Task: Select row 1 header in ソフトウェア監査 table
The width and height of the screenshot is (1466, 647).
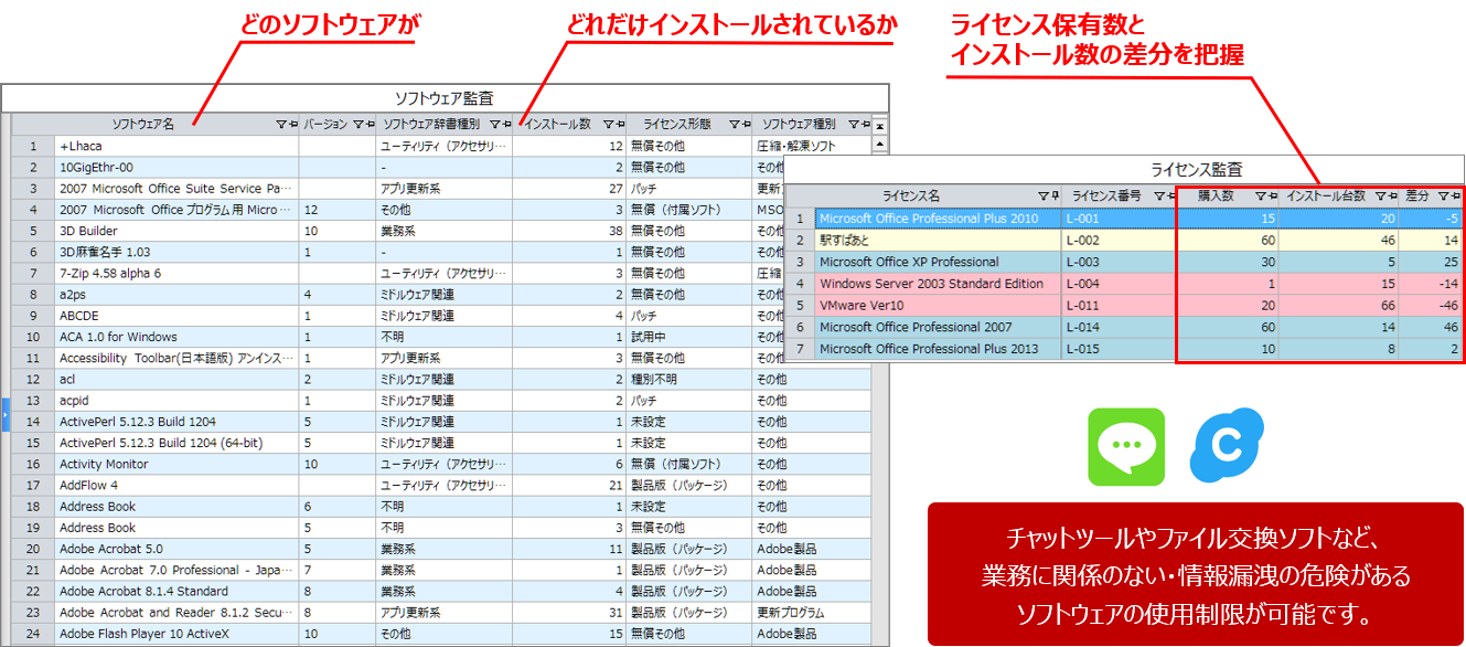Action: coord(33,146)
